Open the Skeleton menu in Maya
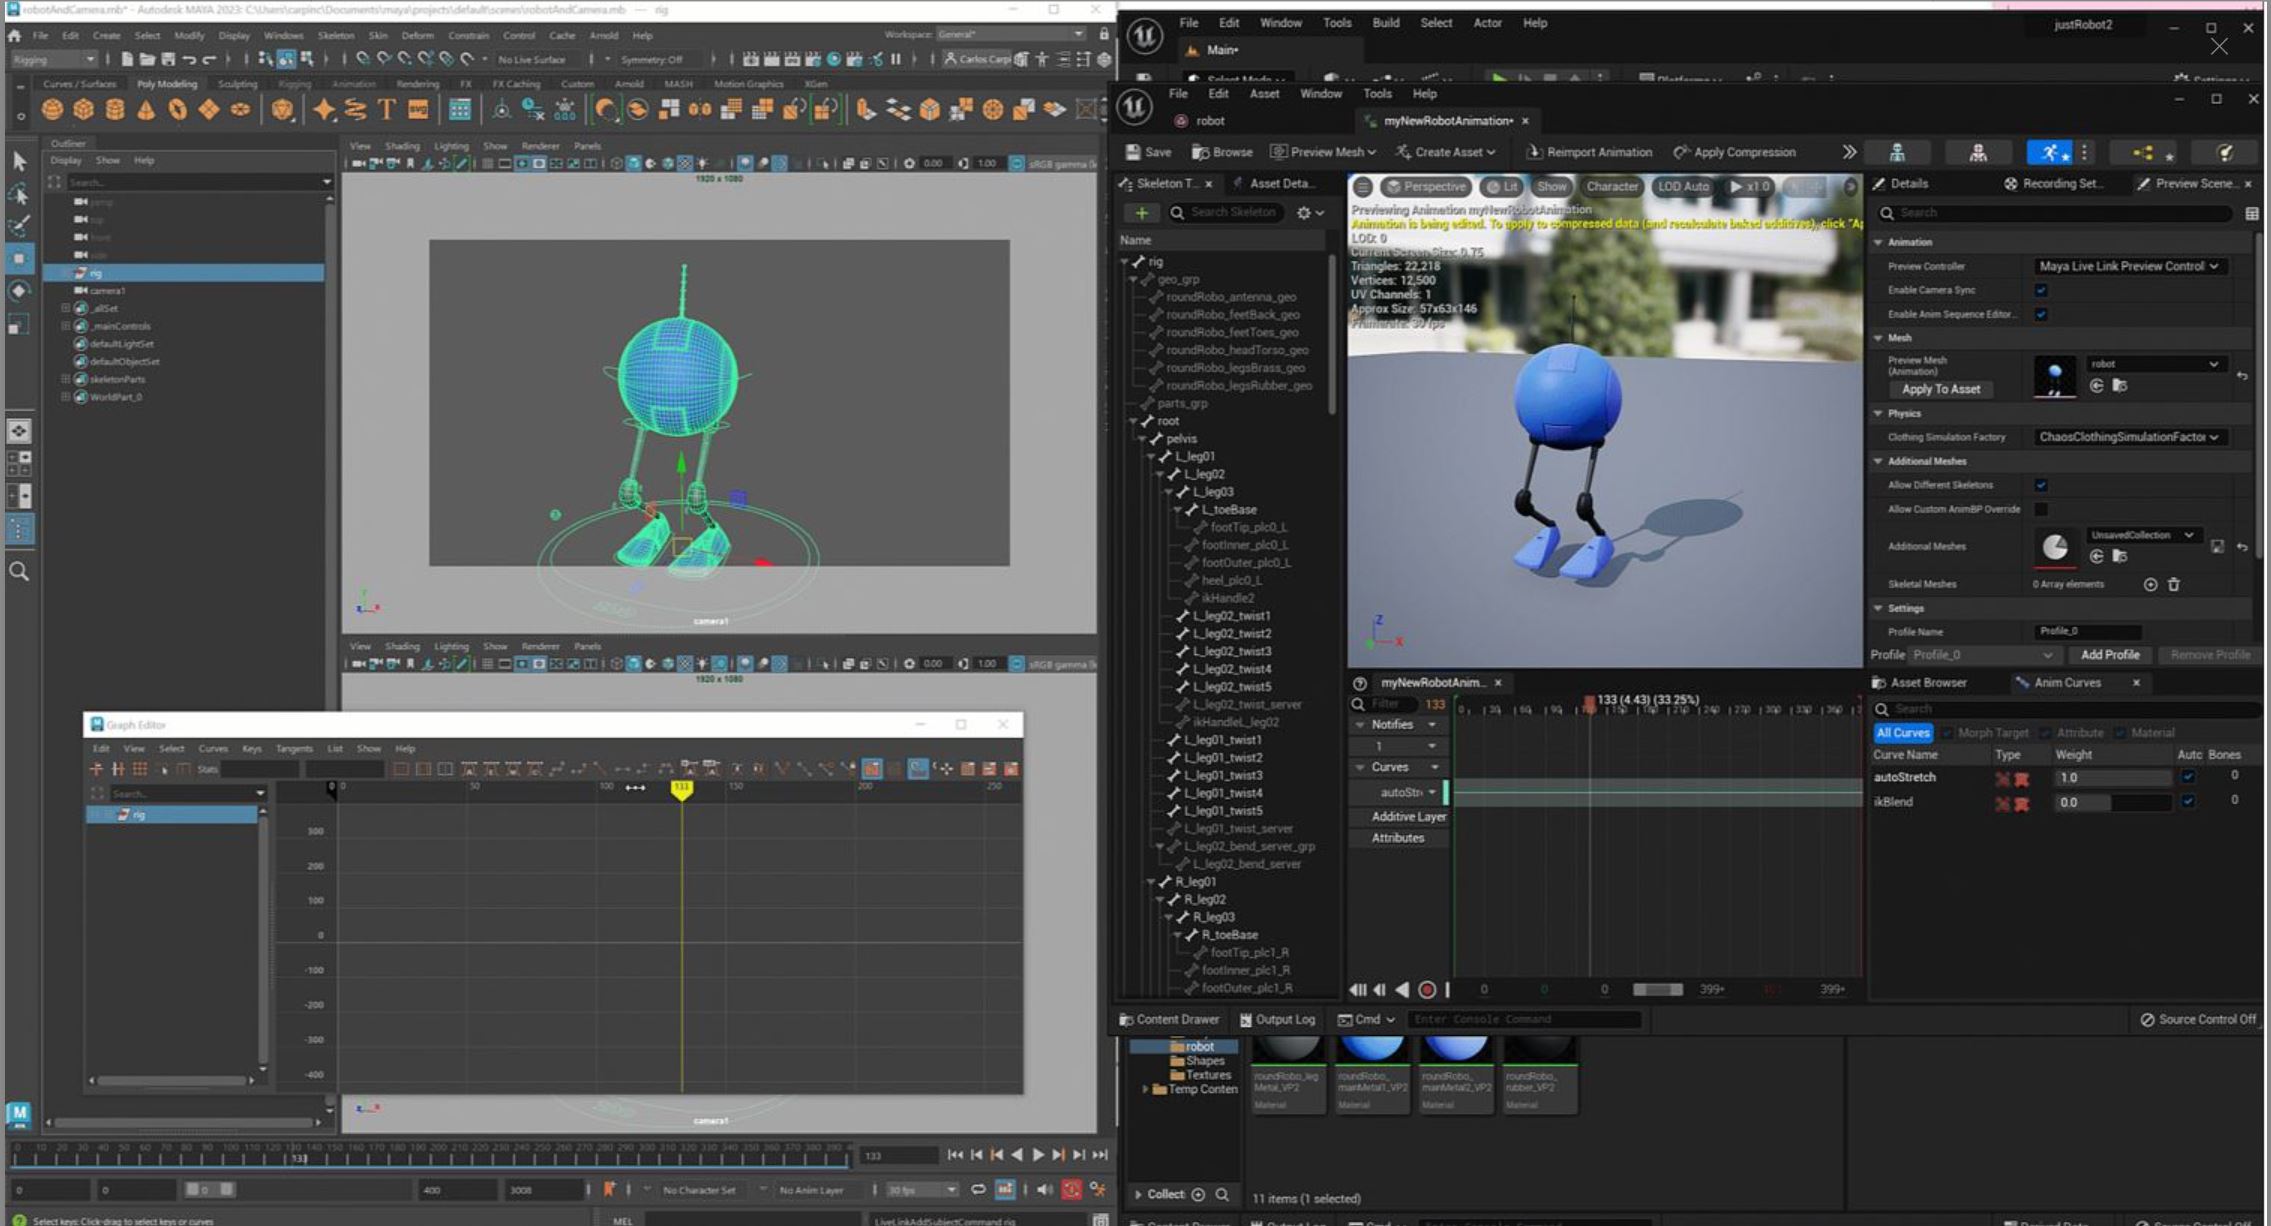Screen dimensions: 2271x1226 coord(335,35)
